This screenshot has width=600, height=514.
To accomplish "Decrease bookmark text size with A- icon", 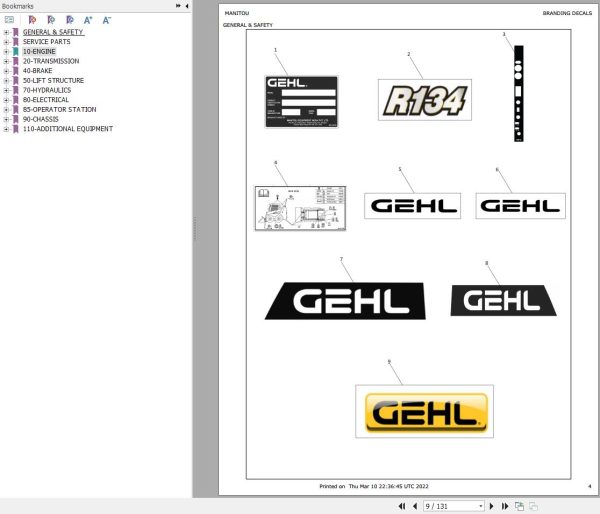I will click(x=107, y=20).
